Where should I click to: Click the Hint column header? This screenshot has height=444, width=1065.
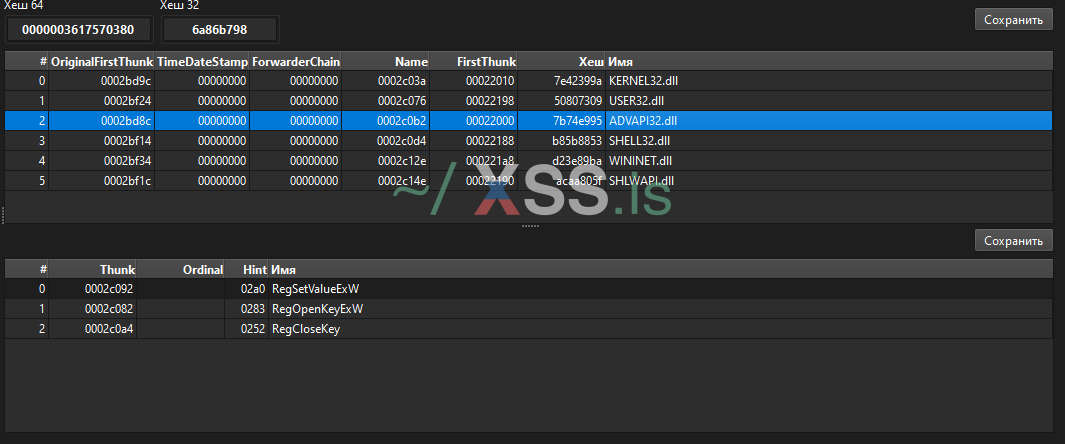tap(247, 270)
